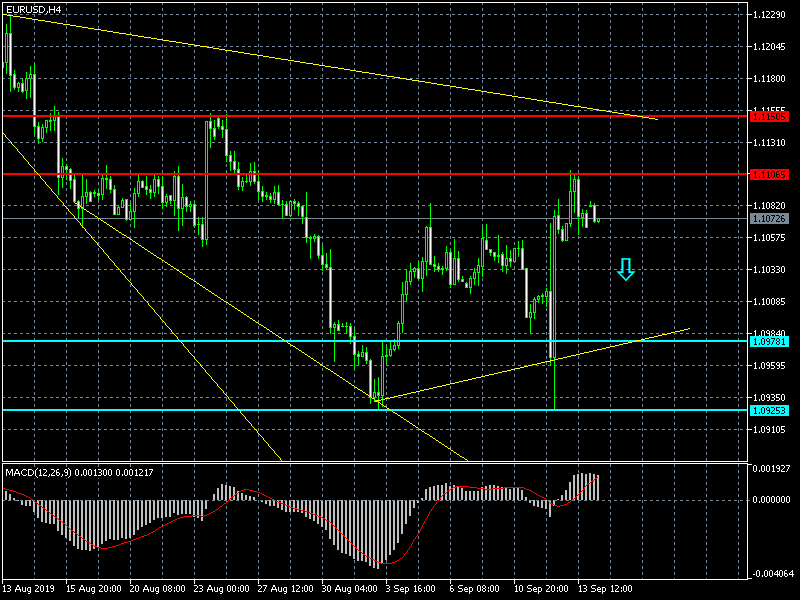
Task: Click the 0.000000 MACD scale value
Action: pyautogui.click(x=771, y=500)
